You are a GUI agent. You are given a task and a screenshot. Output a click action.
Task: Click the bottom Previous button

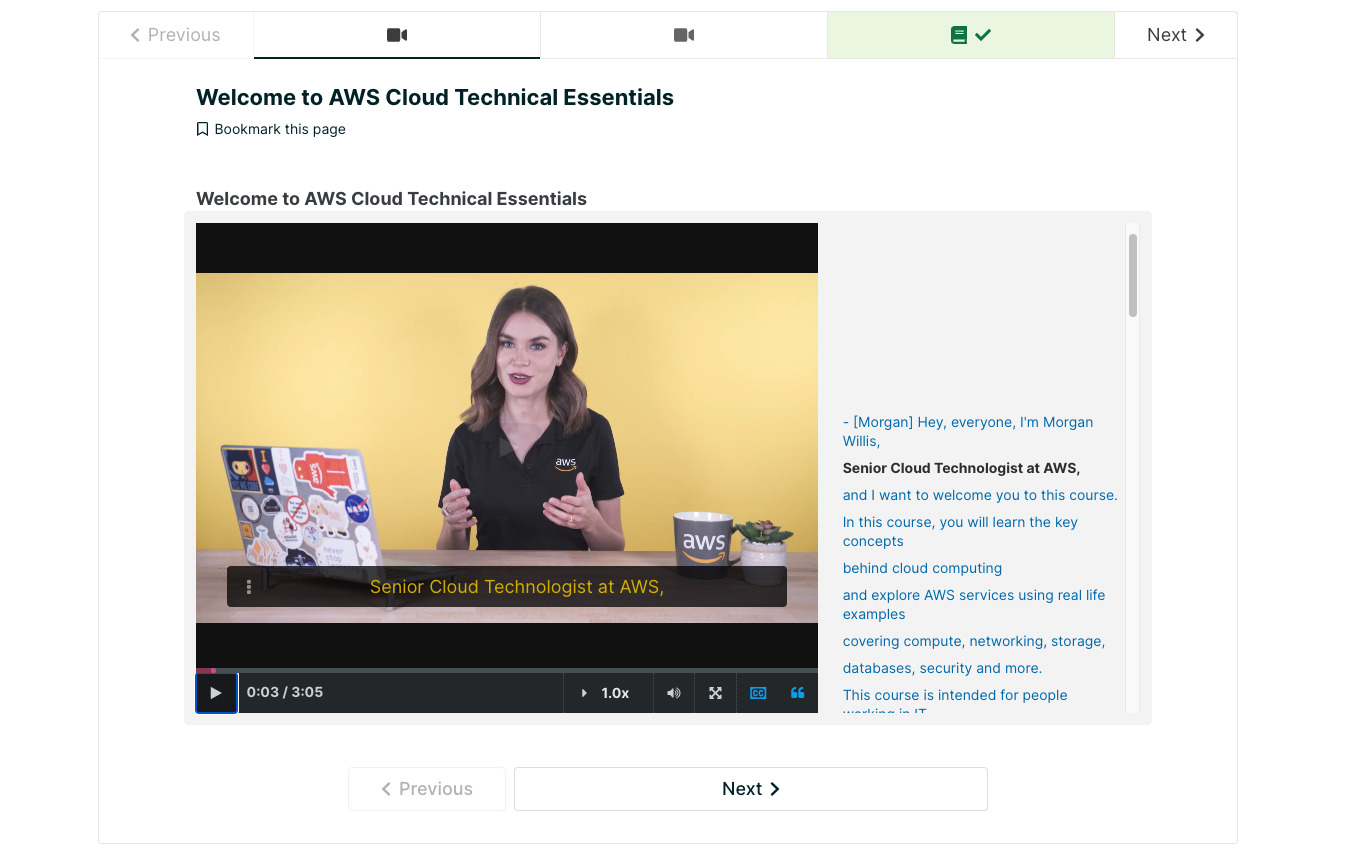[426, 788]
